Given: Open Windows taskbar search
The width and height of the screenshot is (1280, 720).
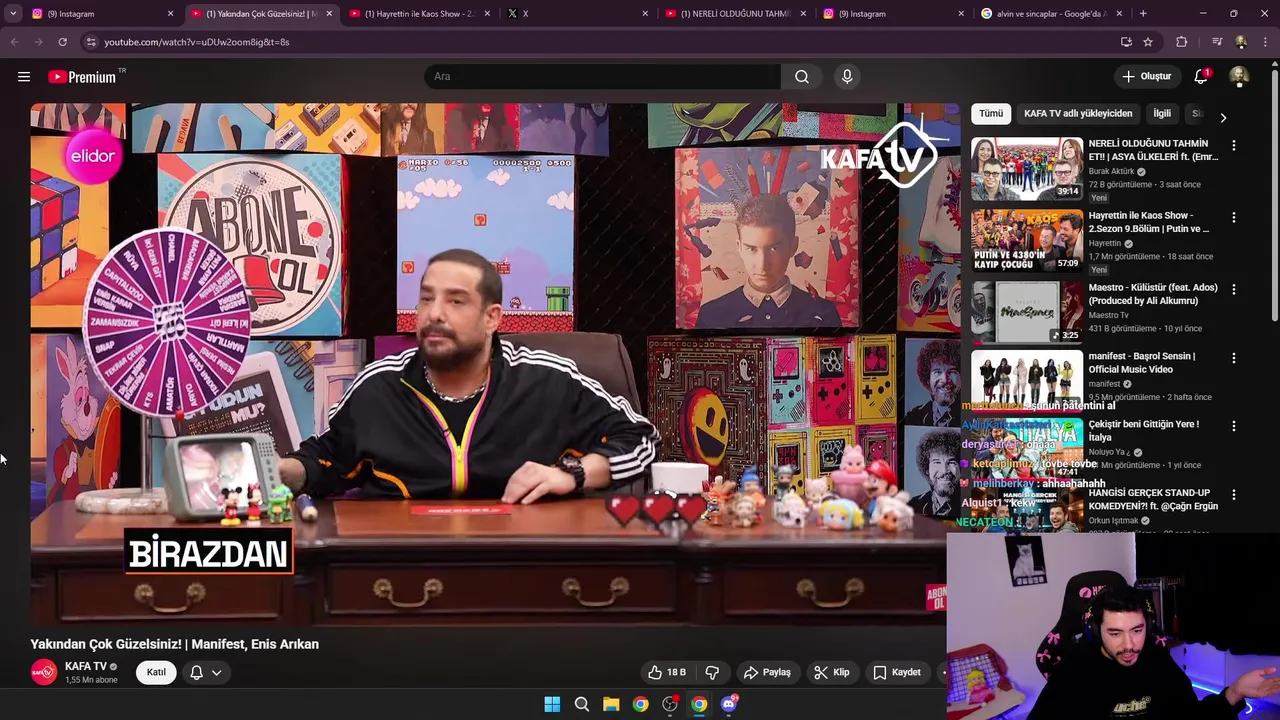Looking at the screenshot, I should coord(581,704).
